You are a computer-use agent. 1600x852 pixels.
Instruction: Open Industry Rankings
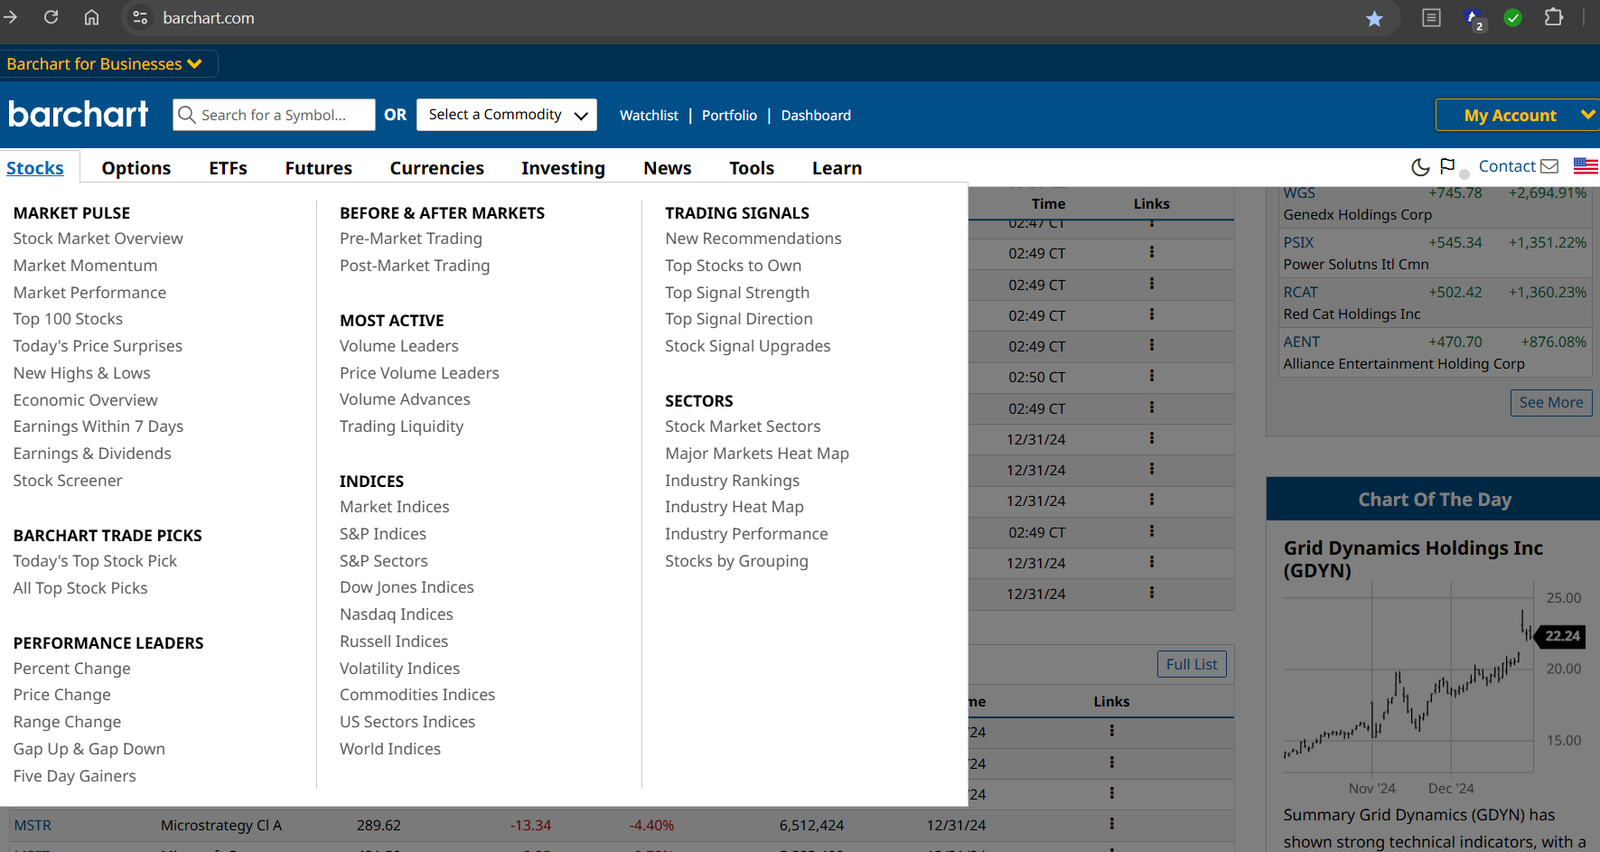732,480
